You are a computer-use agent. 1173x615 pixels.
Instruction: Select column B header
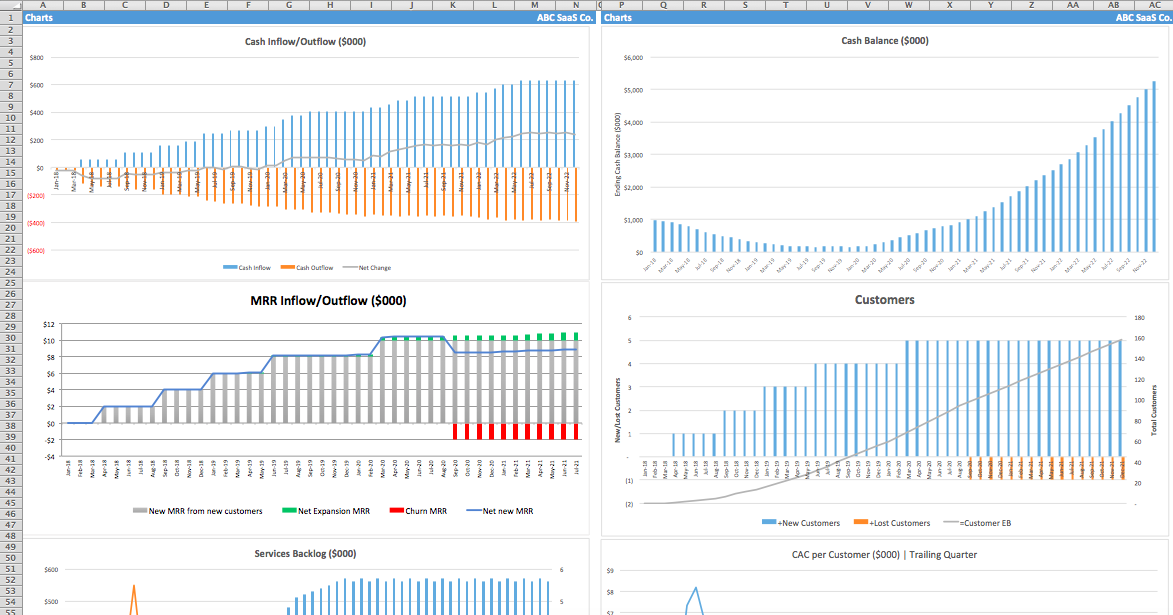[83, 5]
